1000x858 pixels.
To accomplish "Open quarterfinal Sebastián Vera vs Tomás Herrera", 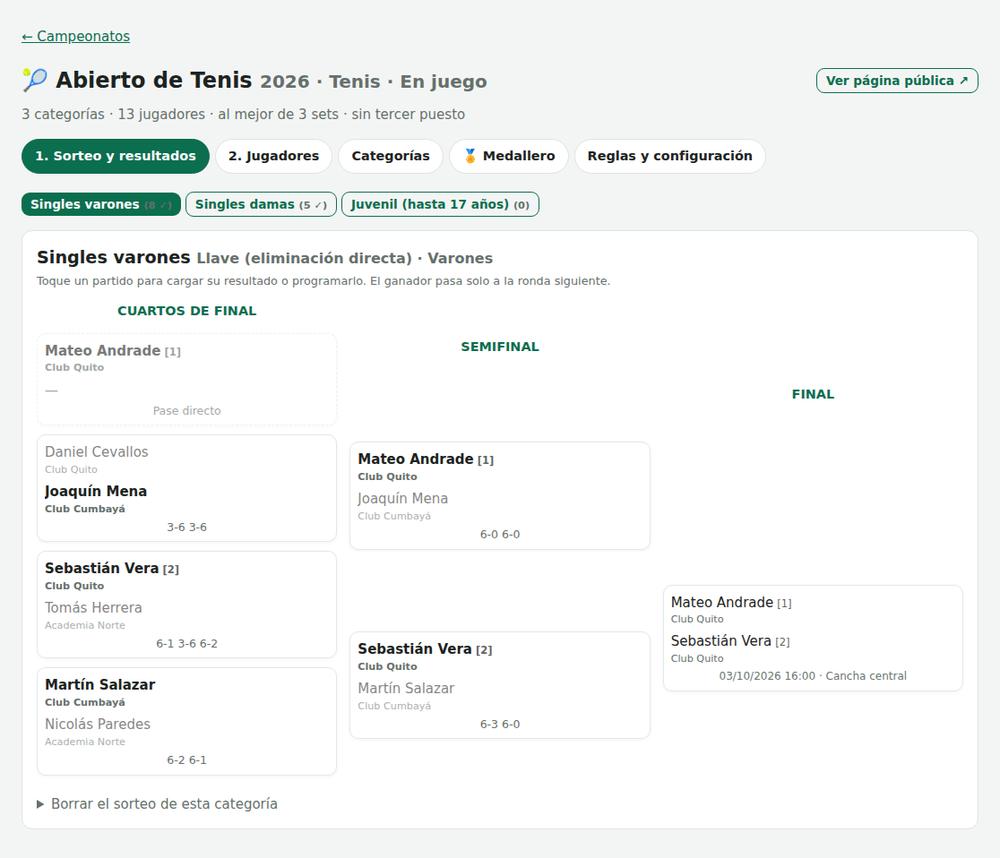I will coord(187,604).
